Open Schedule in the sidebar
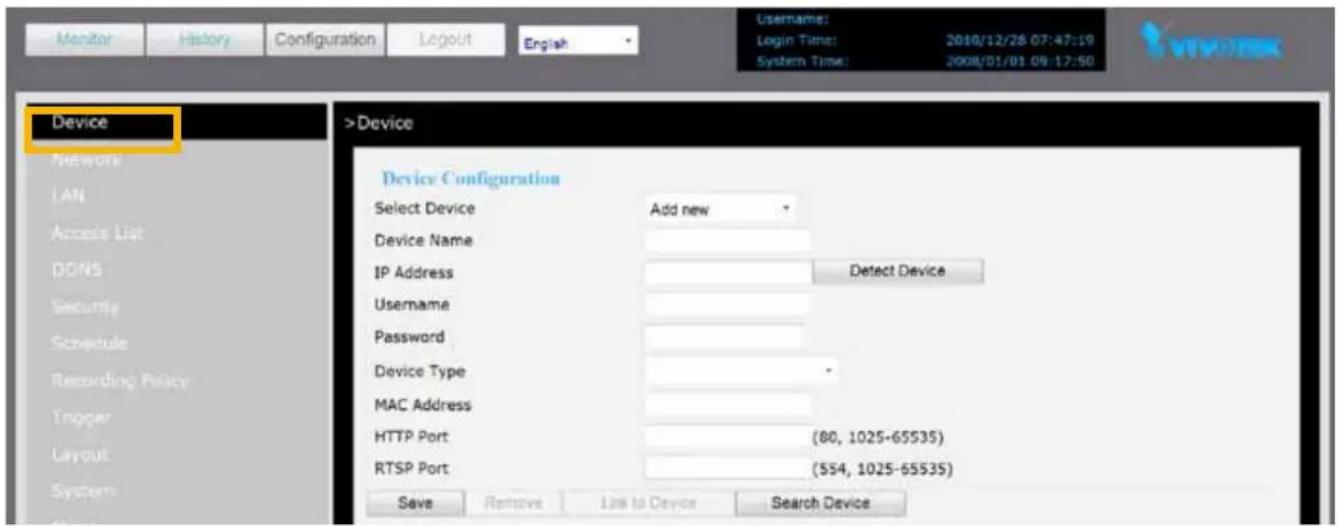The width and height of the screenshot is (1337, 526). coord(89,343)
